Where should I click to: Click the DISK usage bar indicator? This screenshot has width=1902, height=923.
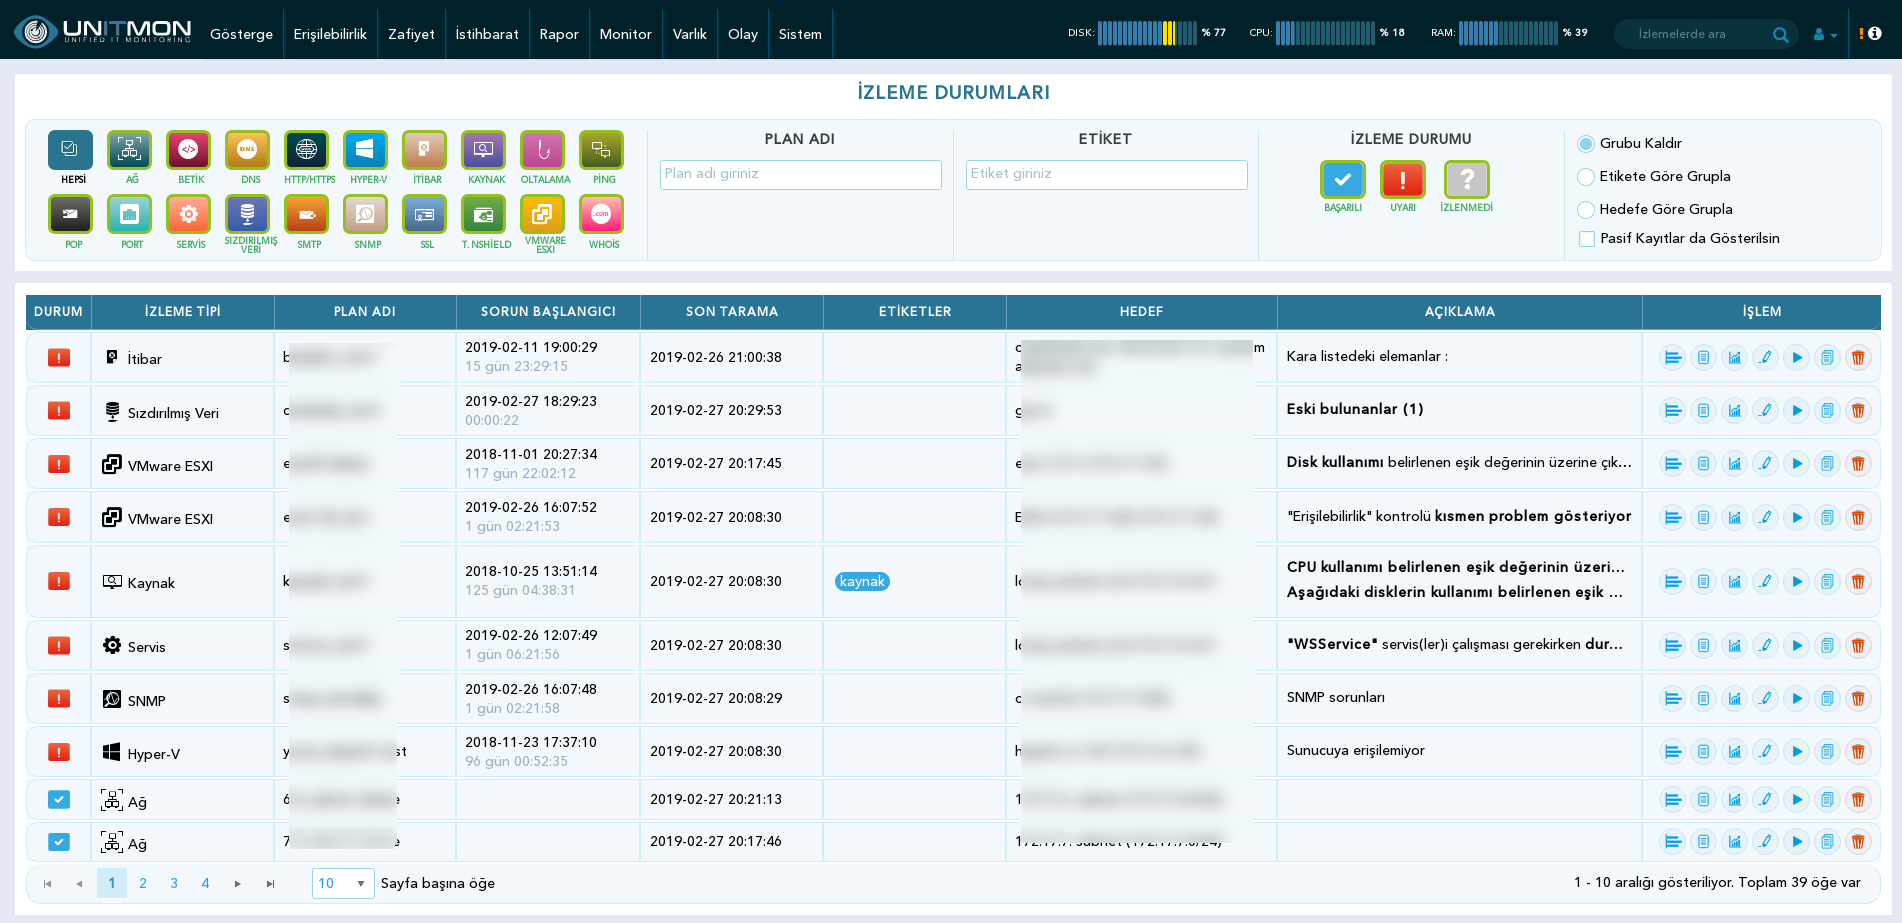(1147, 33)
